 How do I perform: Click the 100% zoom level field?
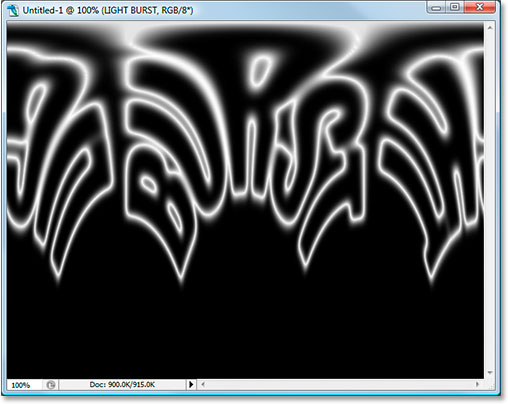tap(24, 385)
